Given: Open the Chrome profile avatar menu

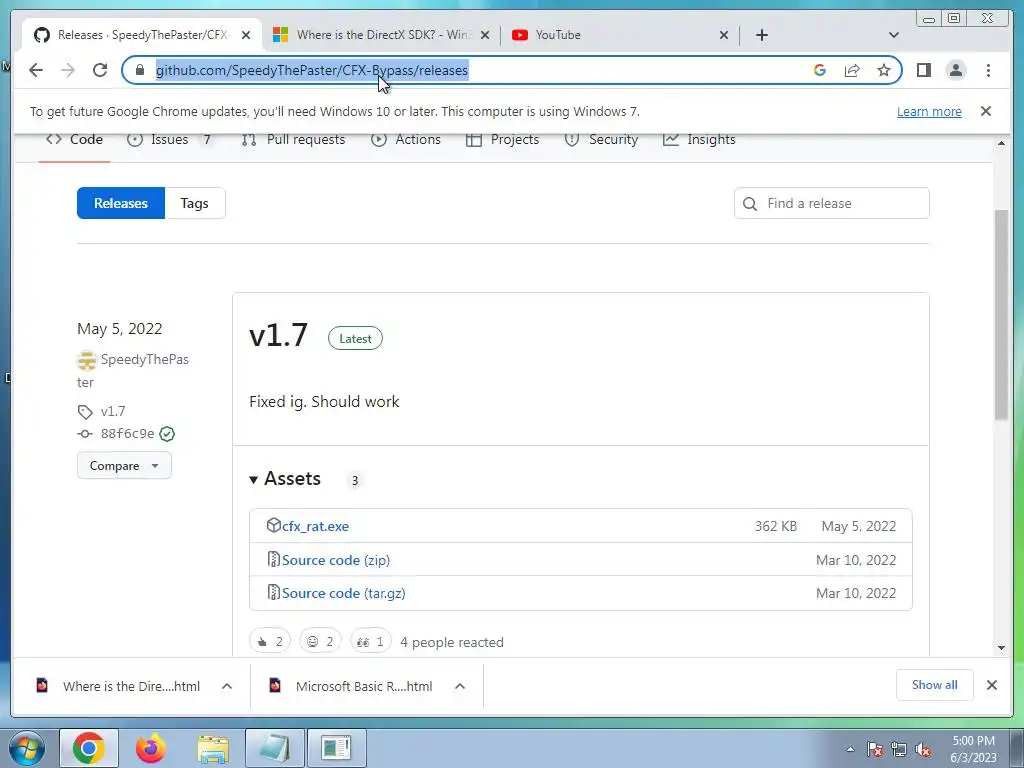Looking at the screenshot, I should pos(955,70).
